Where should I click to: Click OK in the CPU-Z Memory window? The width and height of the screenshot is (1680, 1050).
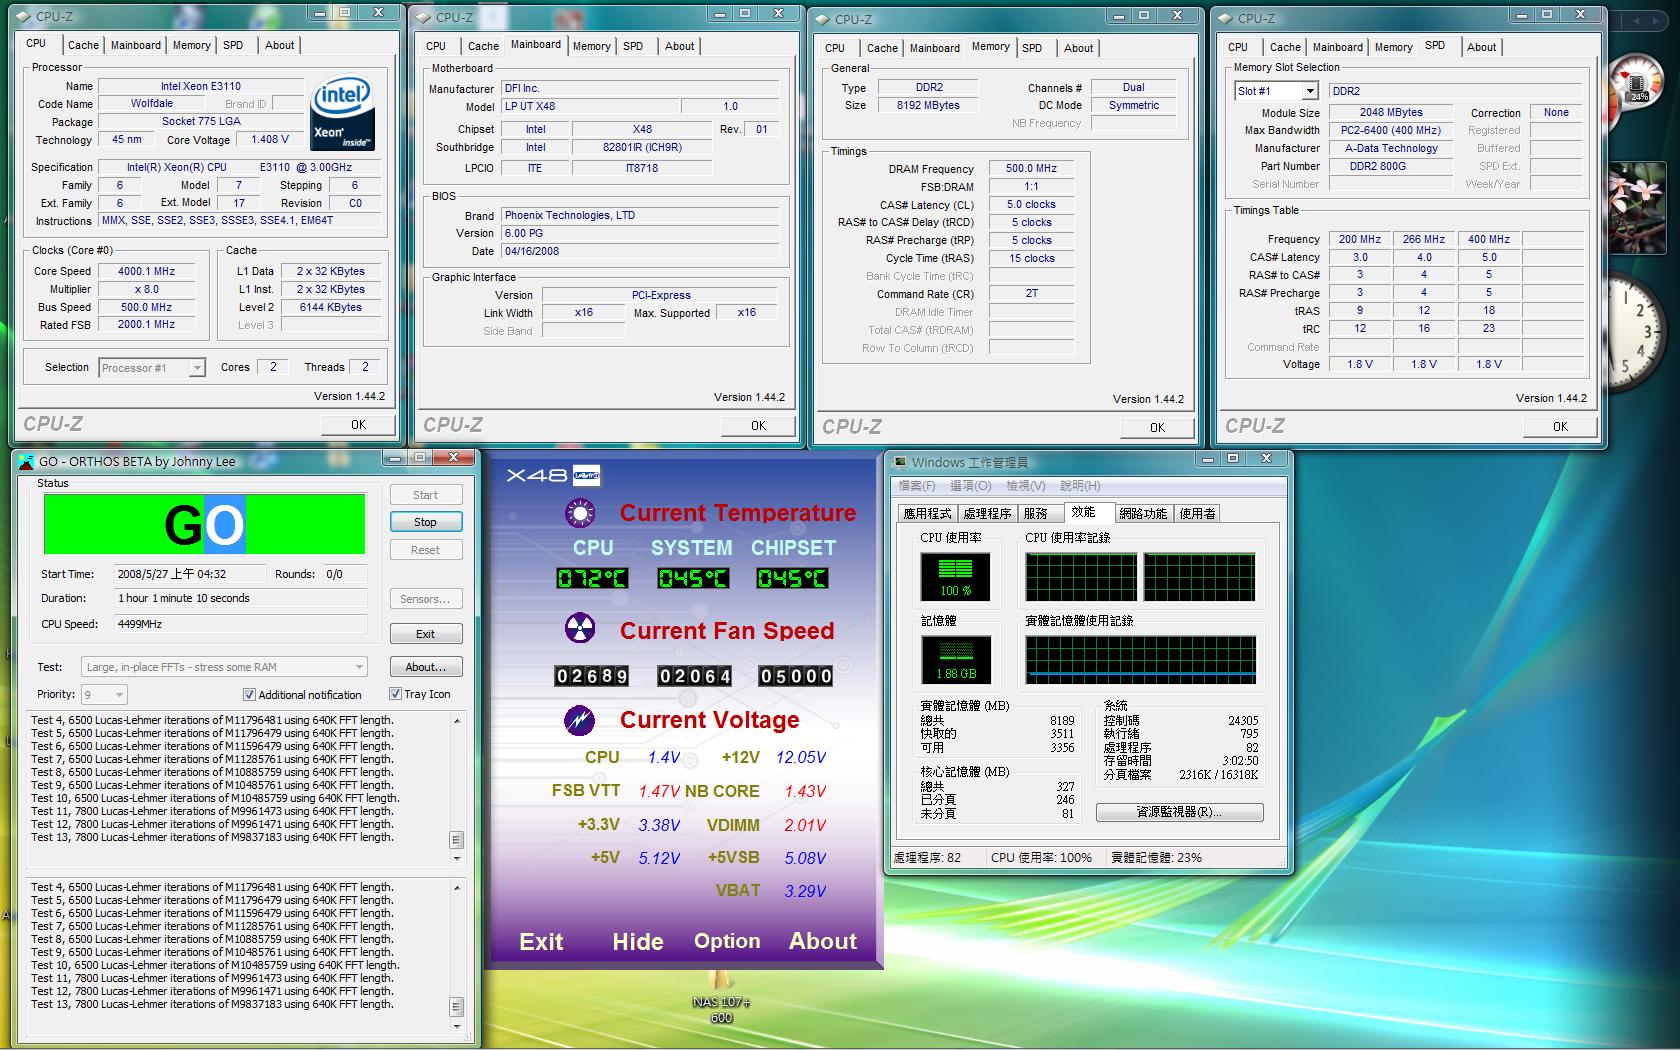(1157, 428)
